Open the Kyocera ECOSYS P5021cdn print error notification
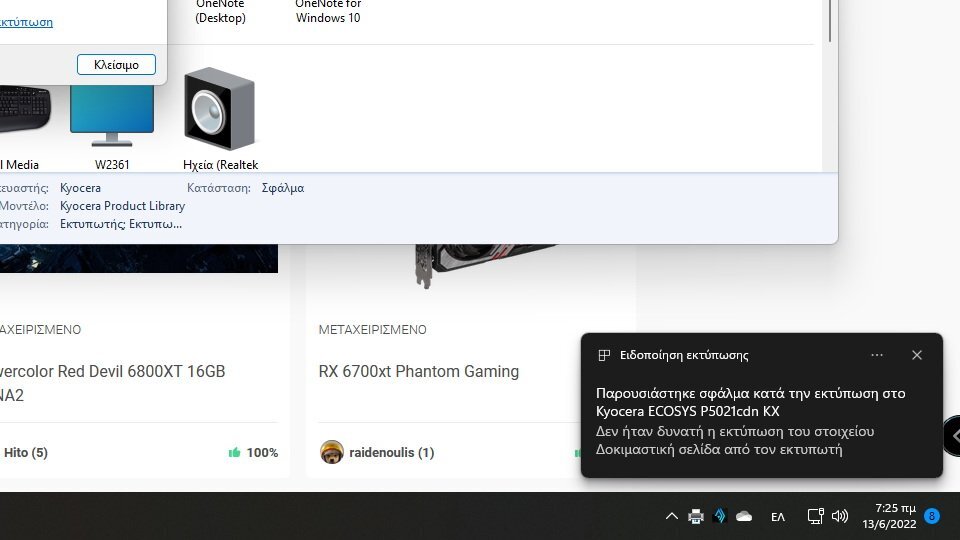960x540 pixels. (x=762, y=405)
